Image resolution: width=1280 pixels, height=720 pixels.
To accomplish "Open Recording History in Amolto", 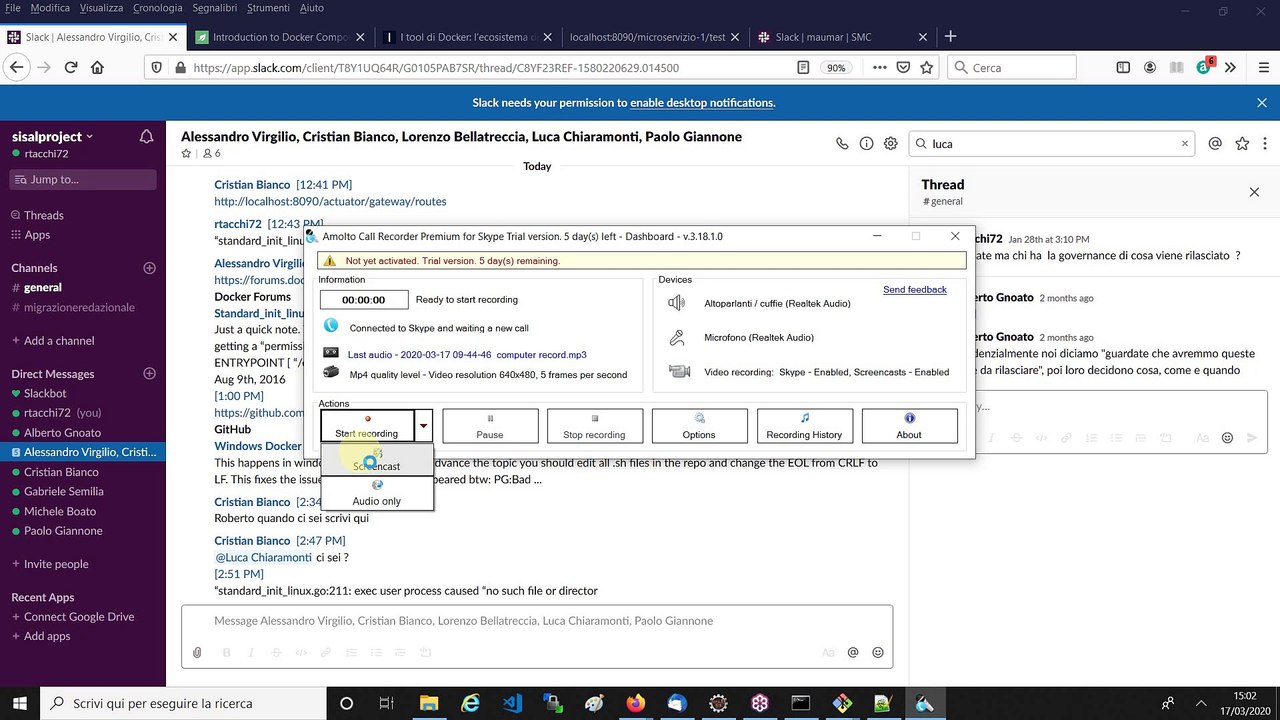I will [804, 426].
